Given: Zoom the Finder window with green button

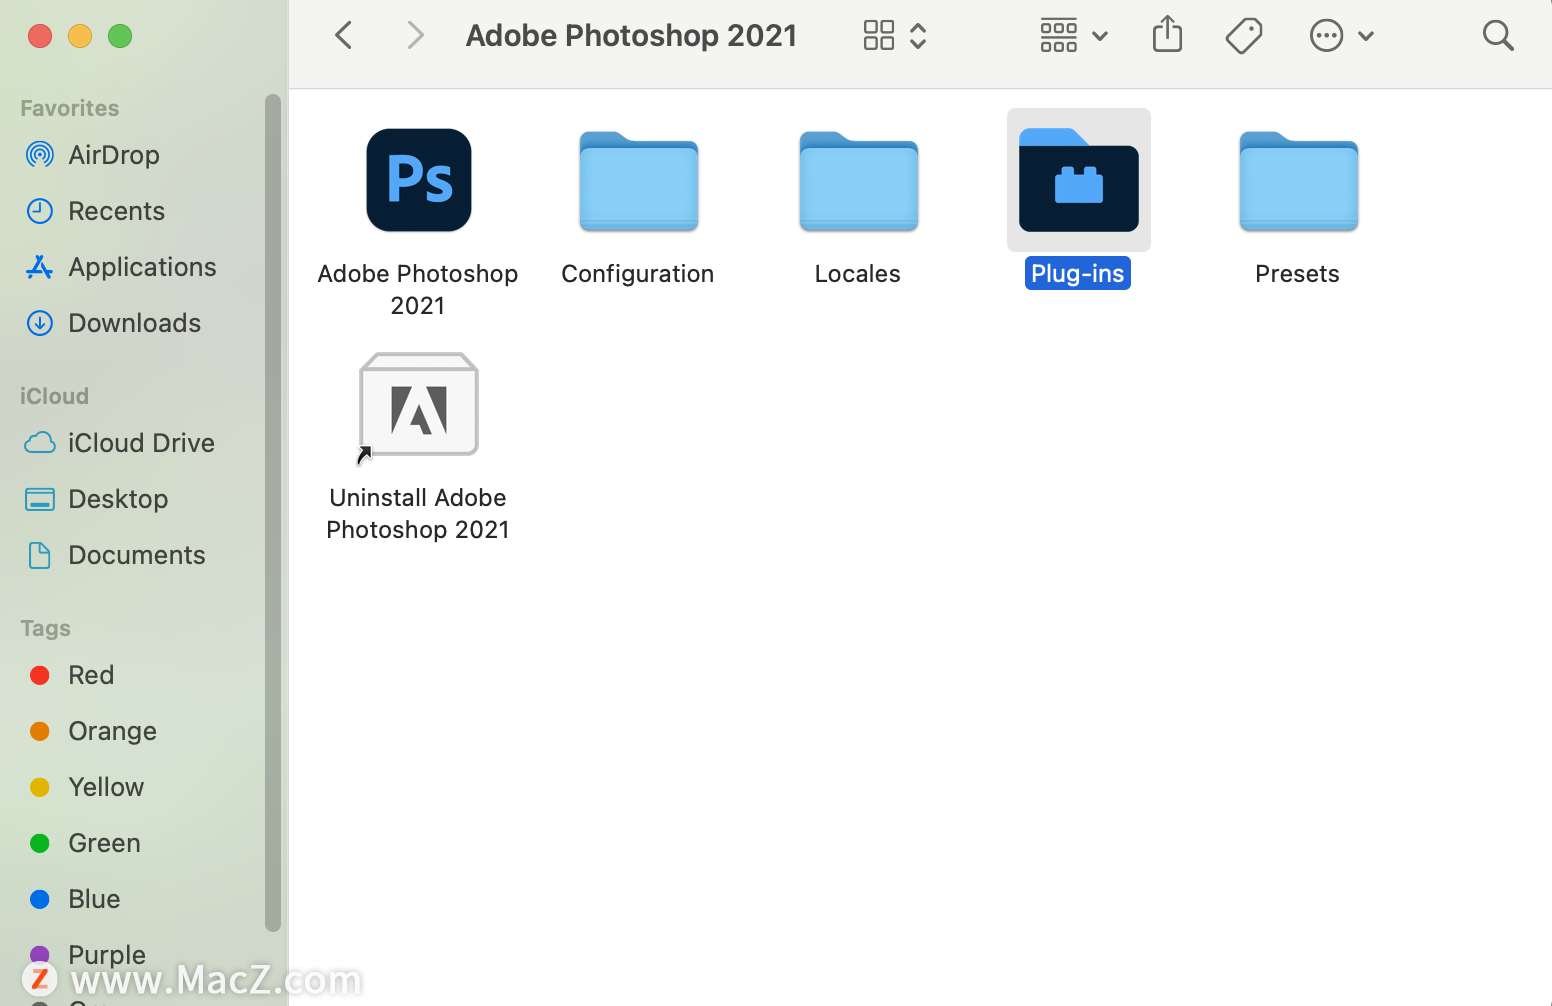Looking at the screenshot, I should pyautogui.click(x=120, y=36).
